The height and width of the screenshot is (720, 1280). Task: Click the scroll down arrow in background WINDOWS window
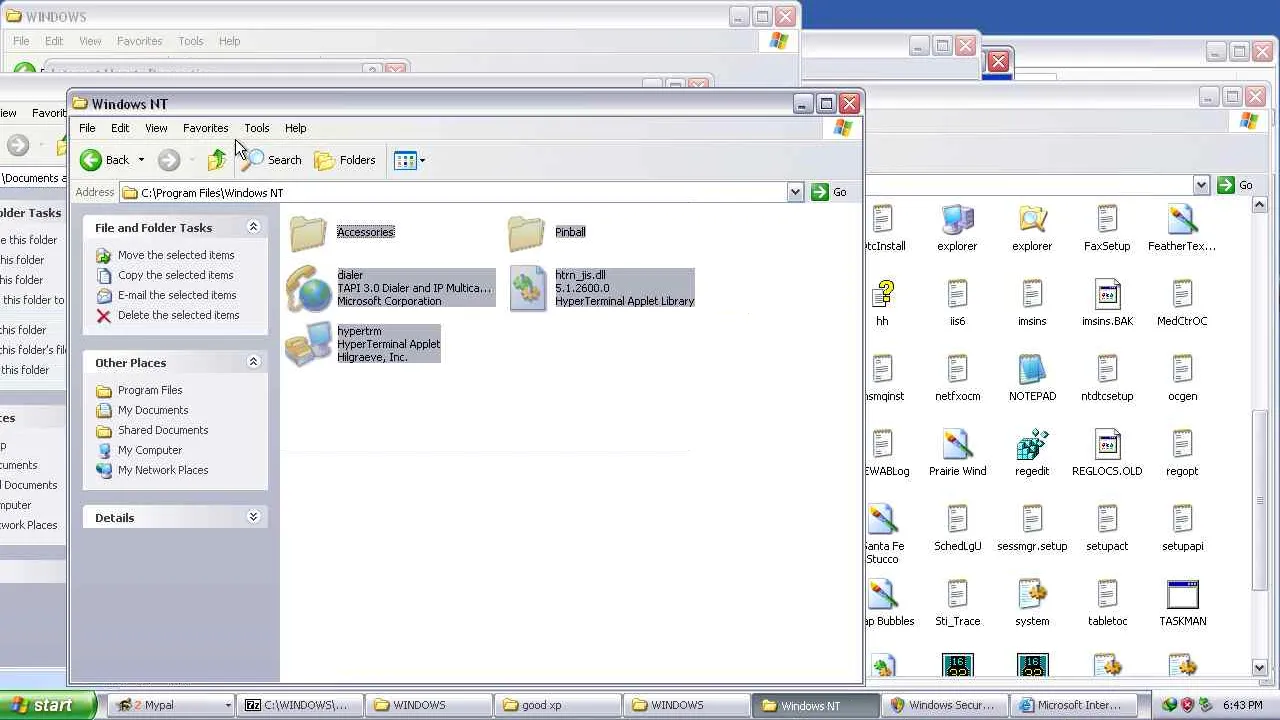click(x=1260, y=667)
